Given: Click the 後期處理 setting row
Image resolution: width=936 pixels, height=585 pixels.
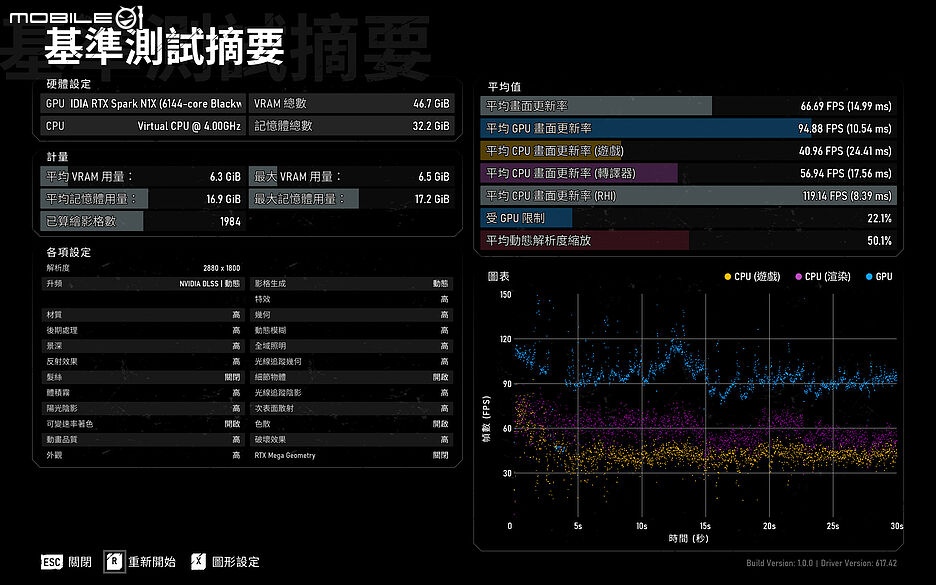Looking at the screenshot, I should (x=143, y=330).
